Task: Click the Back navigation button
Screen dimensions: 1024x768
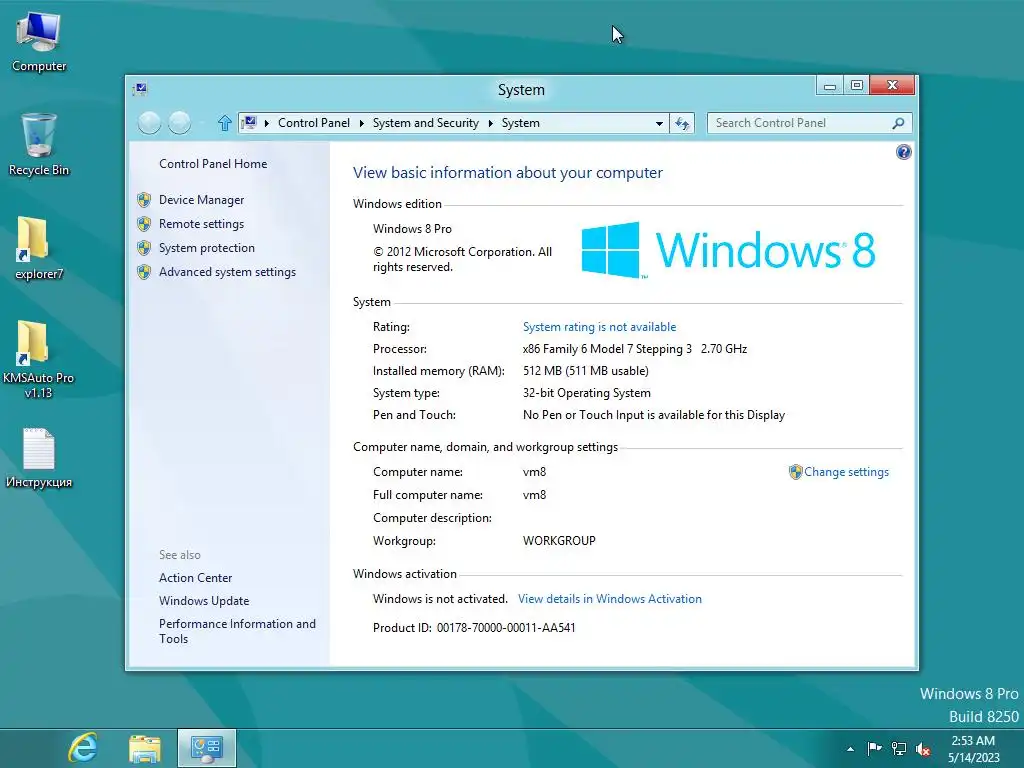Action: coord(150,123)
